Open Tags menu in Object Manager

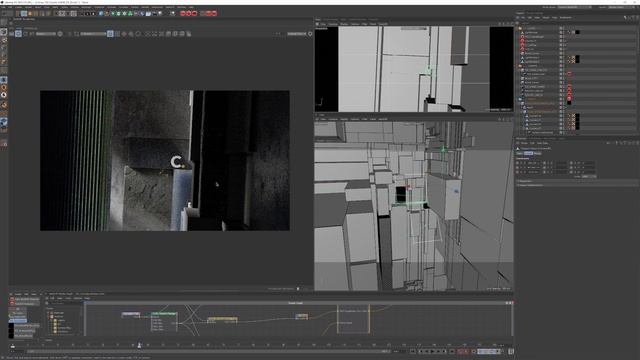pyautogui.click(x=555, y=18)
